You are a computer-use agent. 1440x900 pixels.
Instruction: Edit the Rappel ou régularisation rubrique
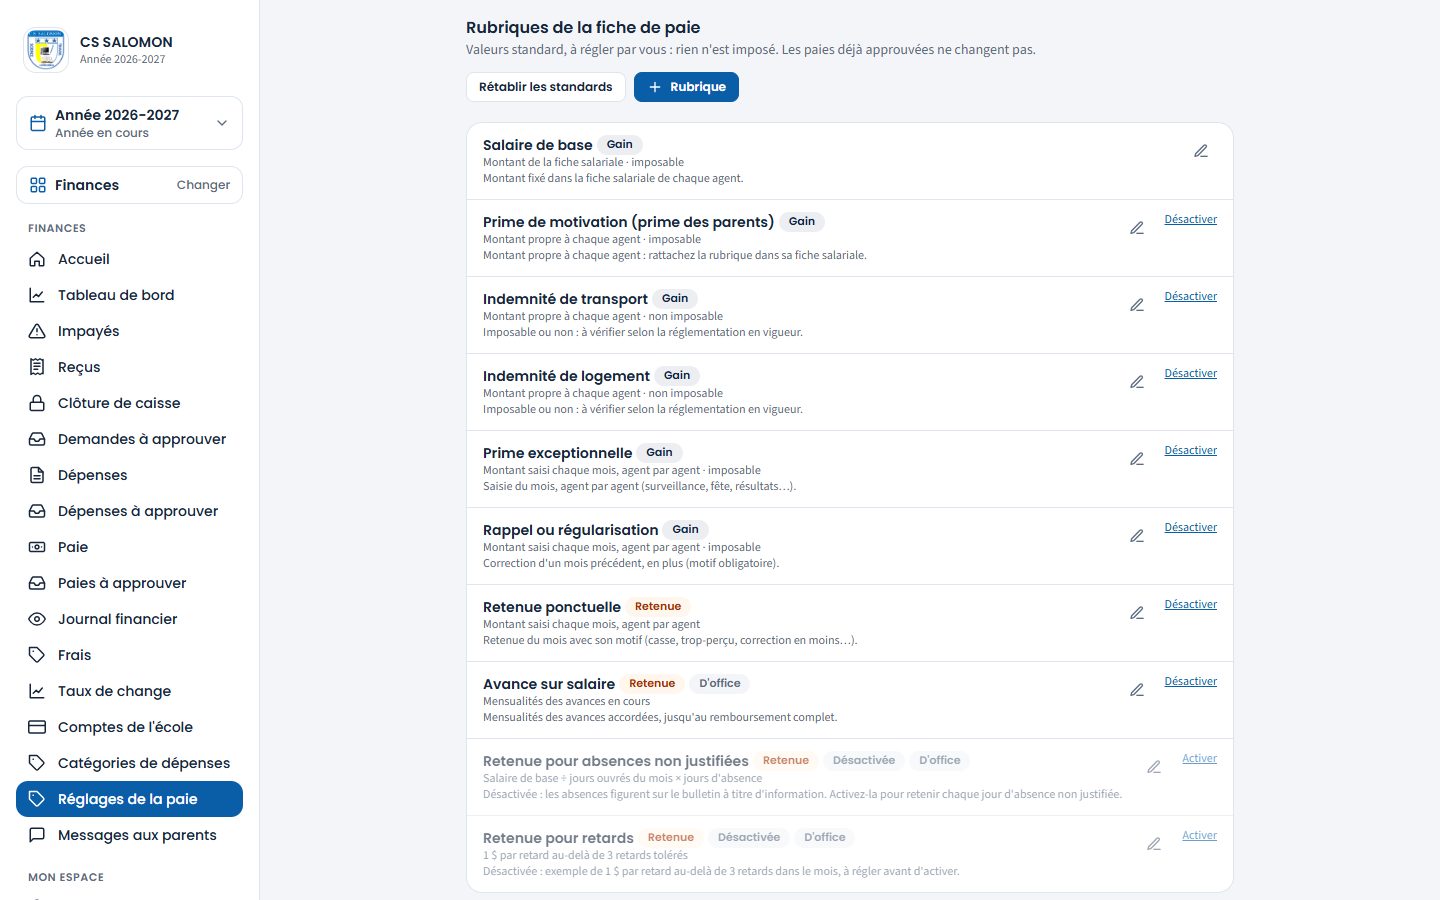1137,536
